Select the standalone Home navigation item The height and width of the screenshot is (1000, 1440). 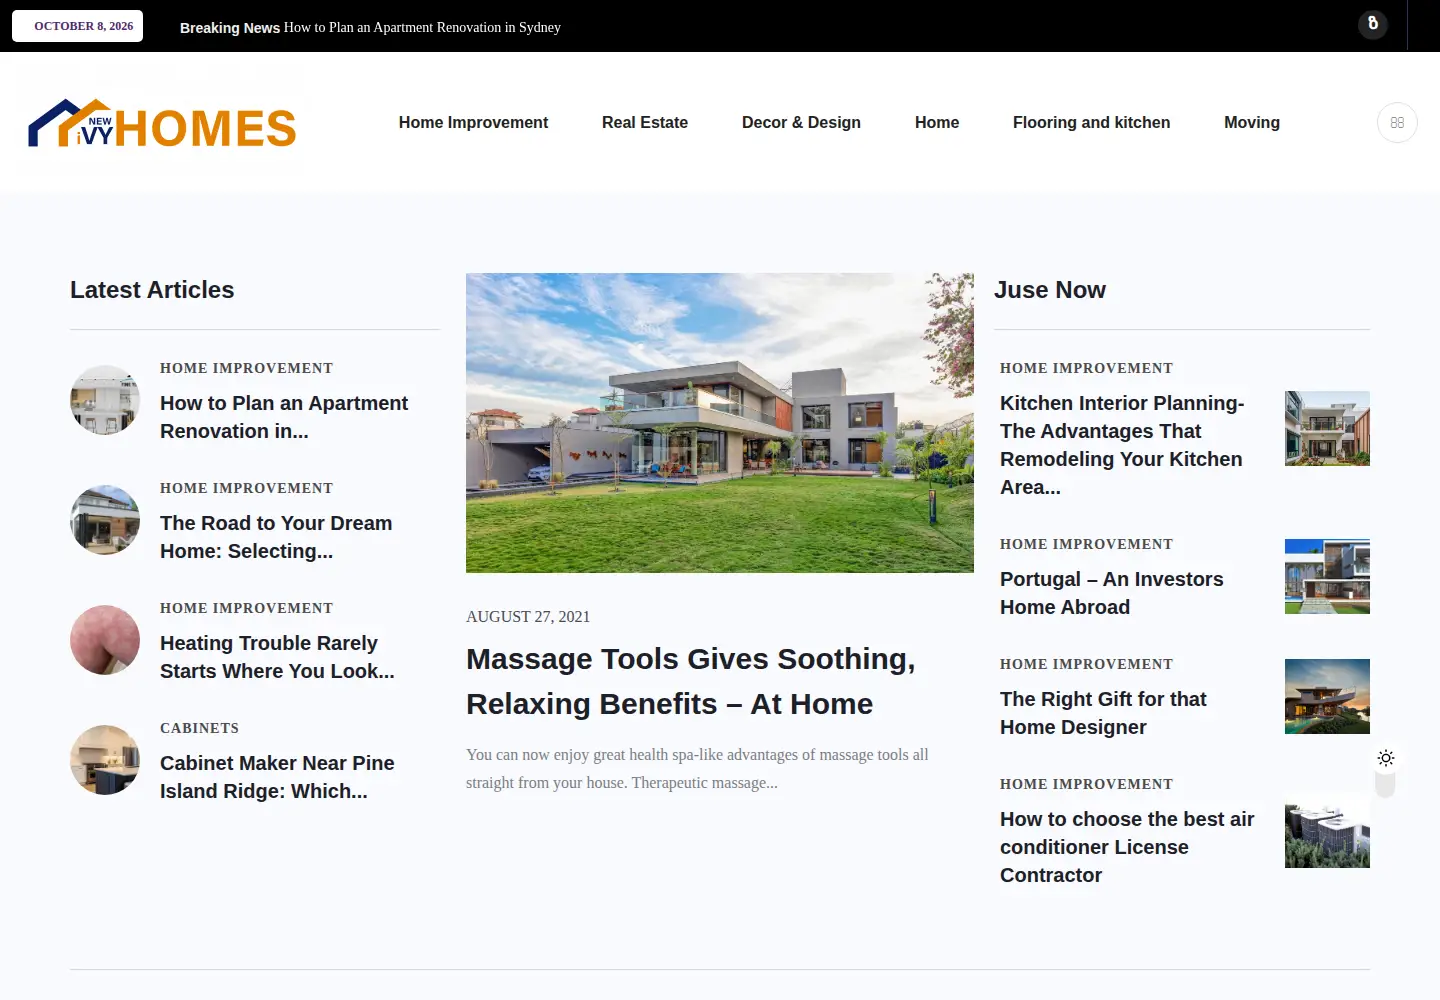937,122
